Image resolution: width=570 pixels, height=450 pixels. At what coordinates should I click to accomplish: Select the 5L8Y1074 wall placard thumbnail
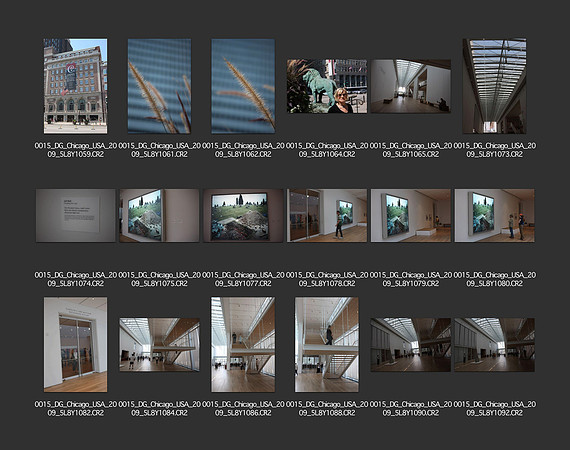(x=76, y=215)
